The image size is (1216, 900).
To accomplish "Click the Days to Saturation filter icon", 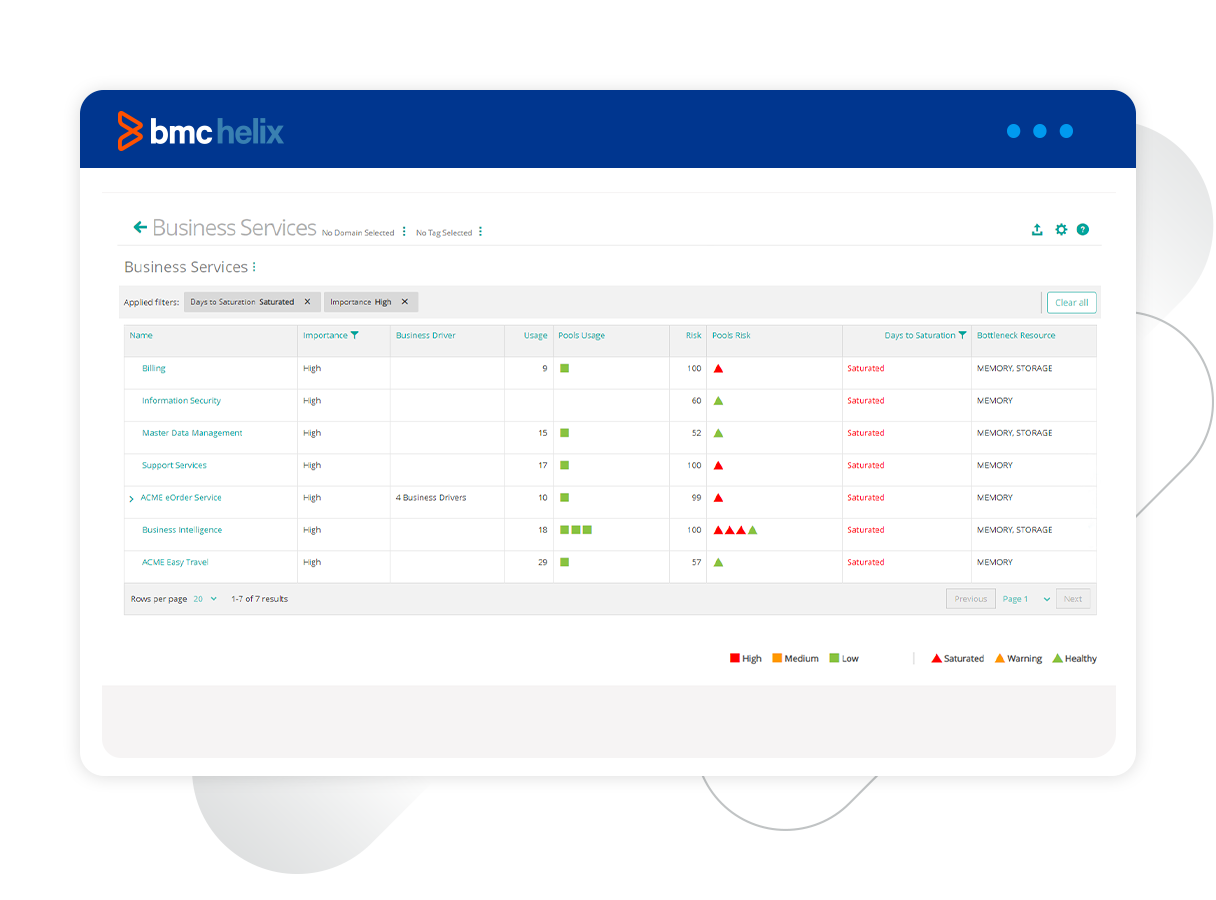I will pos(963,336).
